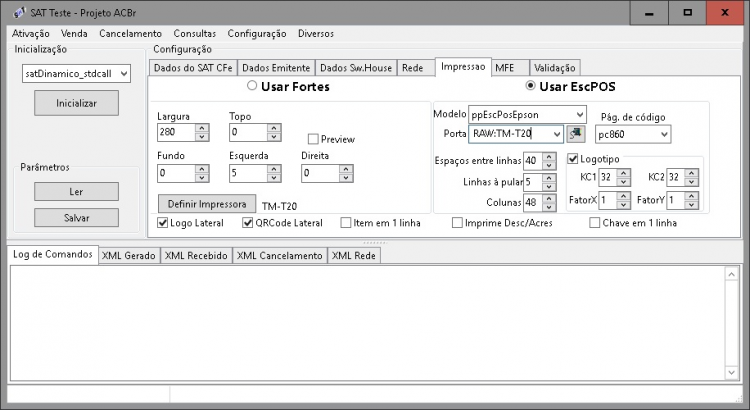Expand the Pág. de código pc860 dropdown
Viewport: 750px width, 410px height.
click(x=633, y=134)
